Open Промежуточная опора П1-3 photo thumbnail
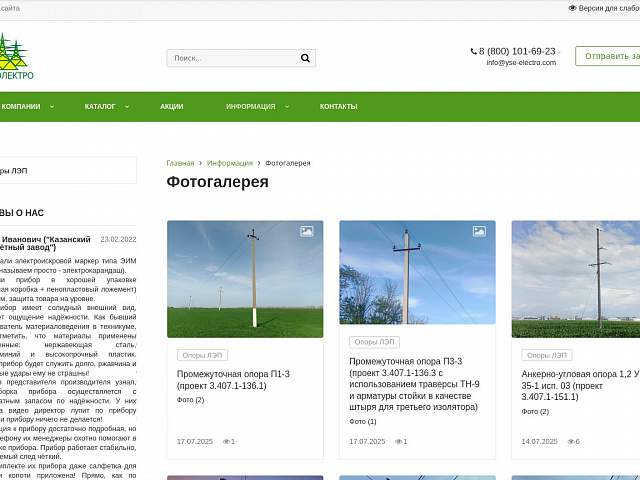The image size is (640, 480). tap(245, 279)
